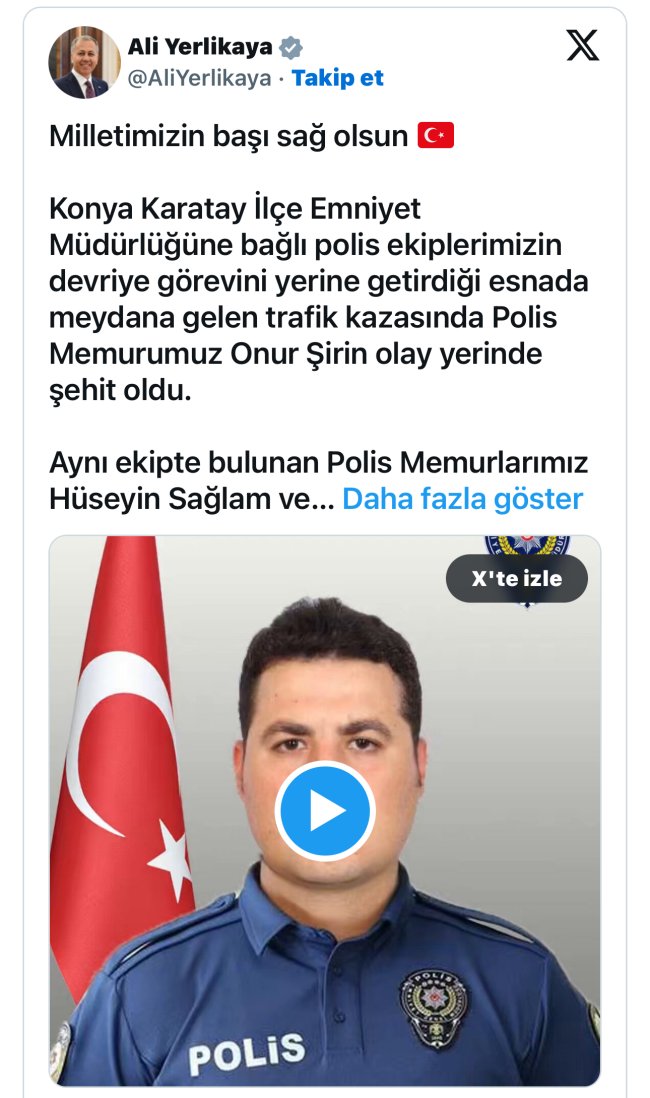Screen dimensions: 650x1098
Task: Click the line 'Milletimizin başı sağ olsun'
Action: click(x=228, y=136)
